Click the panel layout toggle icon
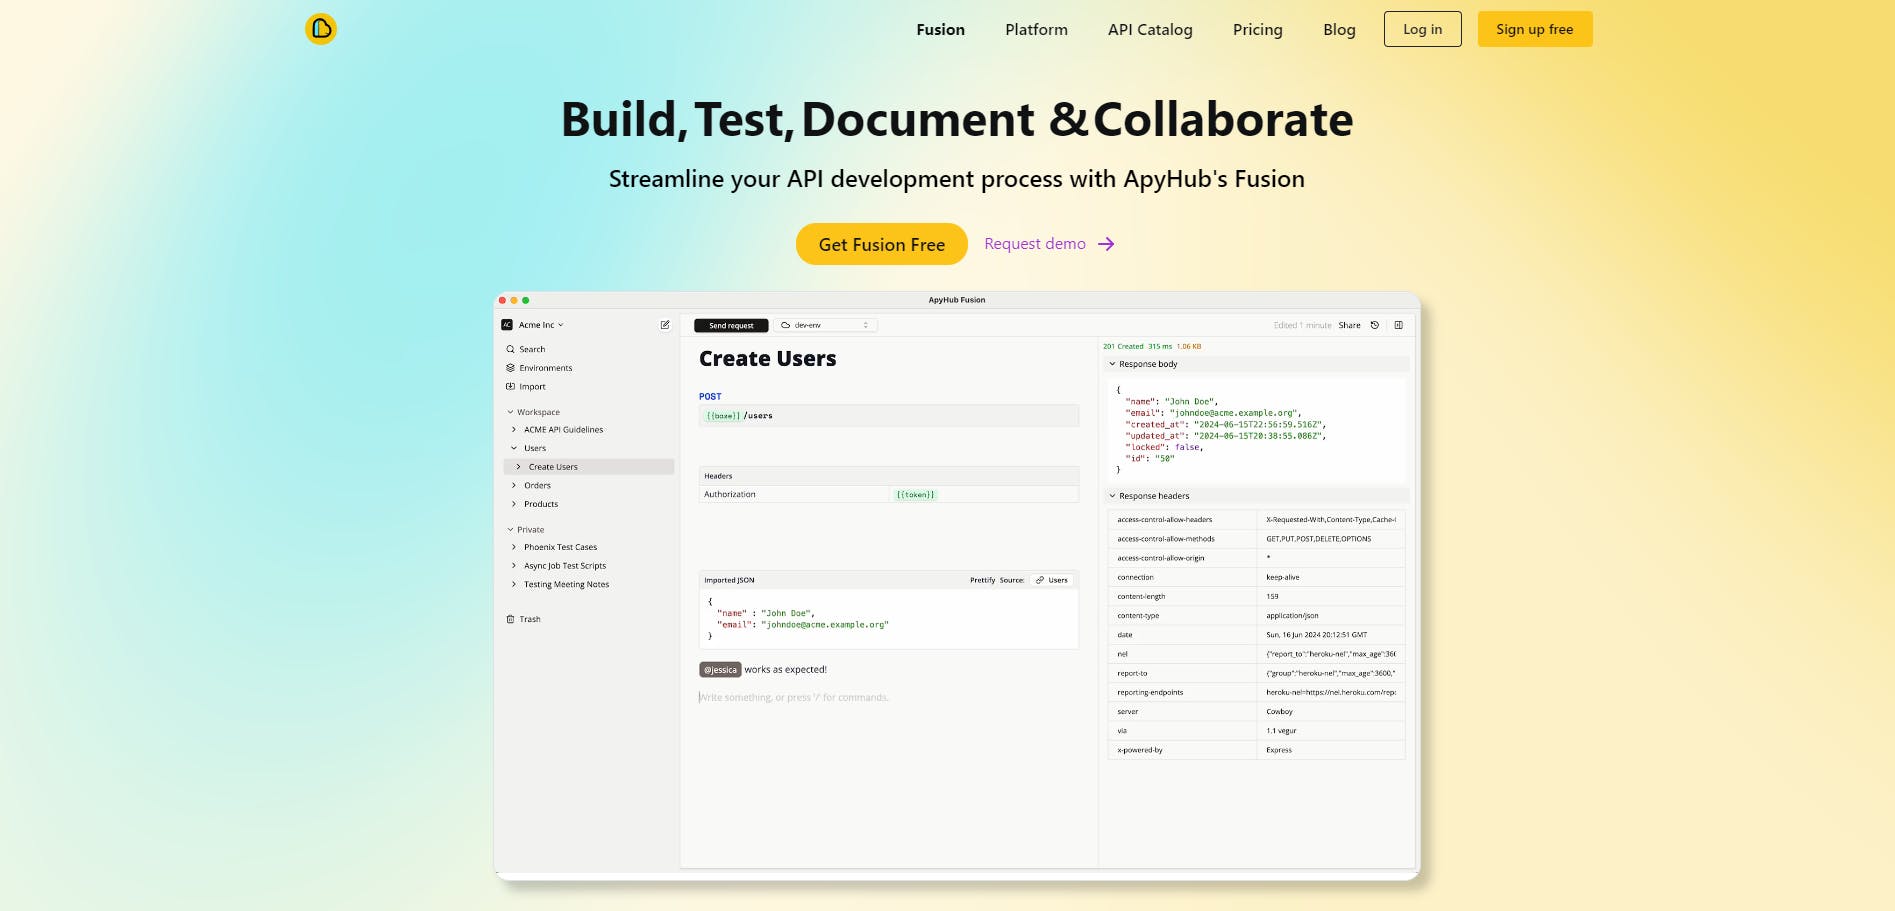 (1399, 325)
